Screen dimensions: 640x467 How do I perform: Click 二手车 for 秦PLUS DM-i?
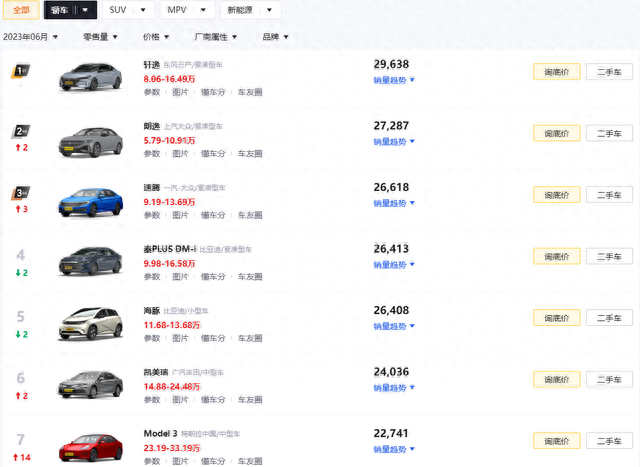click(x=609, y=256)
